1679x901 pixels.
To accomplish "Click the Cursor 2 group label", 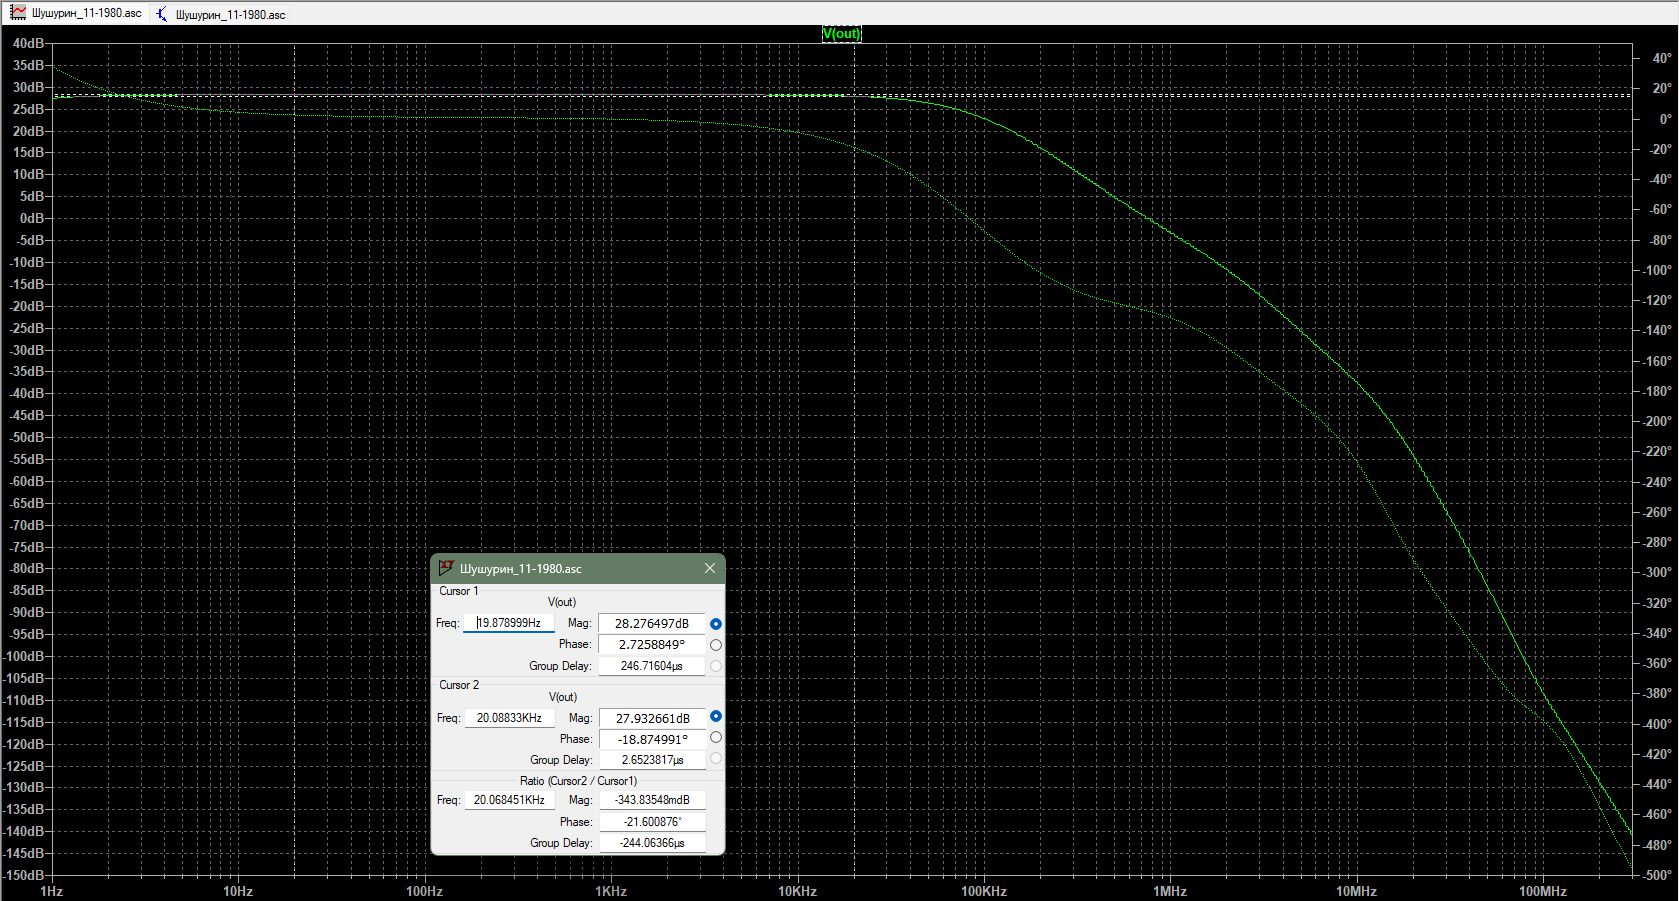I will [x=459, y=685].
